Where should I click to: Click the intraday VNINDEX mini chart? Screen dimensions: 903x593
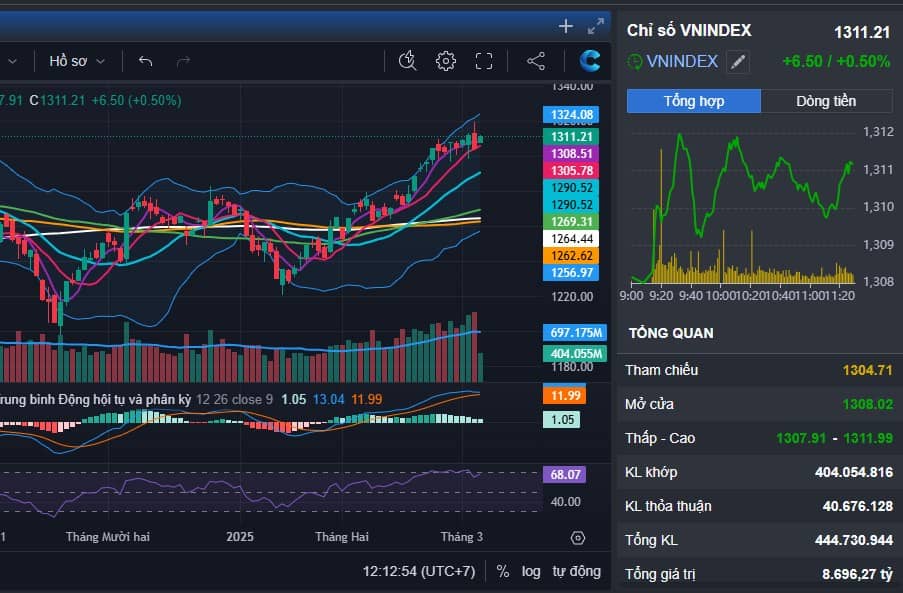[742, 208]
